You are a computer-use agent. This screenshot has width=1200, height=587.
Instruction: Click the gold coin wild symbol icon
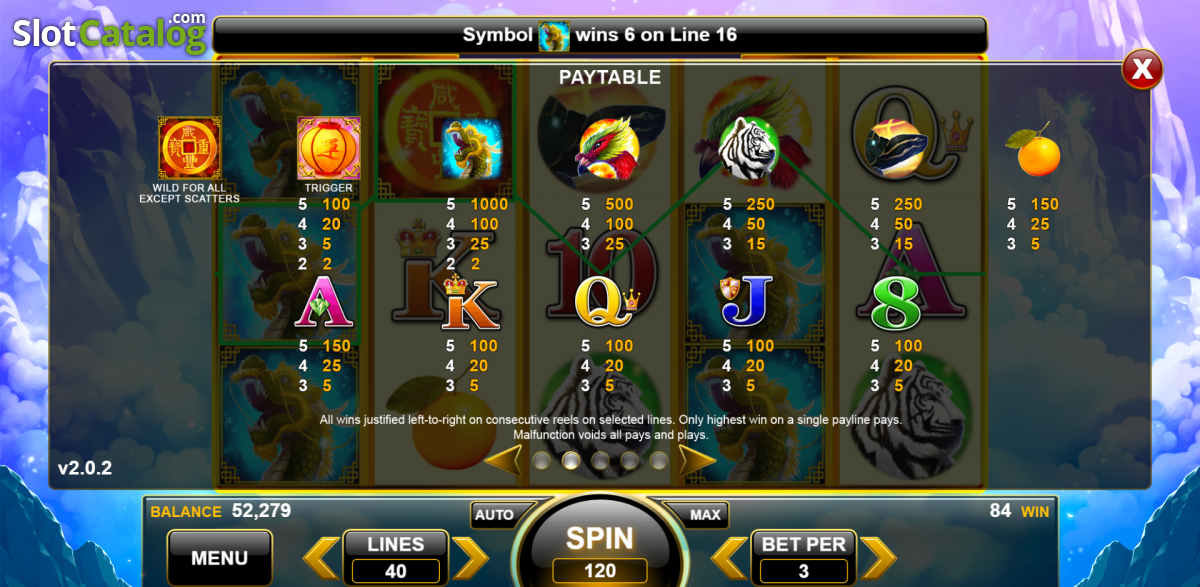(190, 148)
